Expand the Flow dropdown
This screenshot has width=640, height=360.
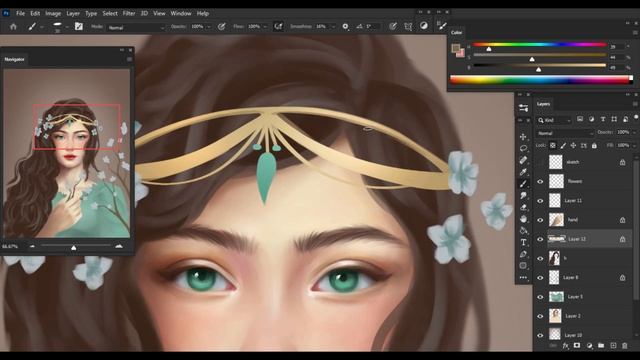click(x=265, y=27)
